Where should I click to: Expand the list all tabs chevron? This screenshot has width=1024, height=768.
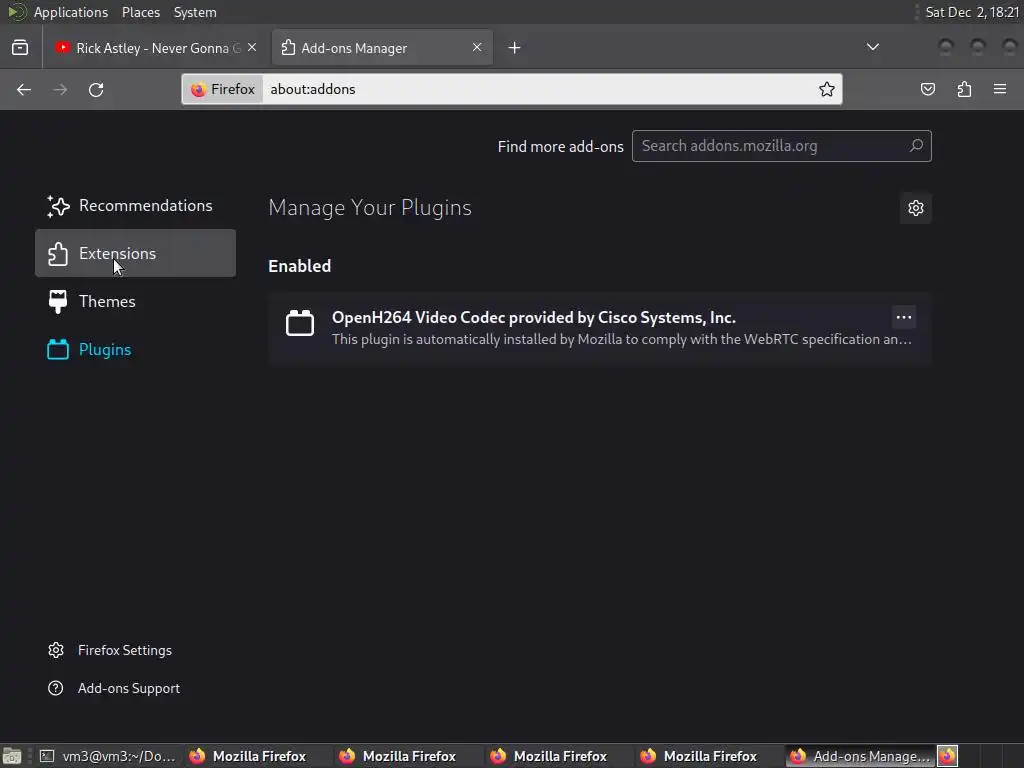(x=872, y=47)
